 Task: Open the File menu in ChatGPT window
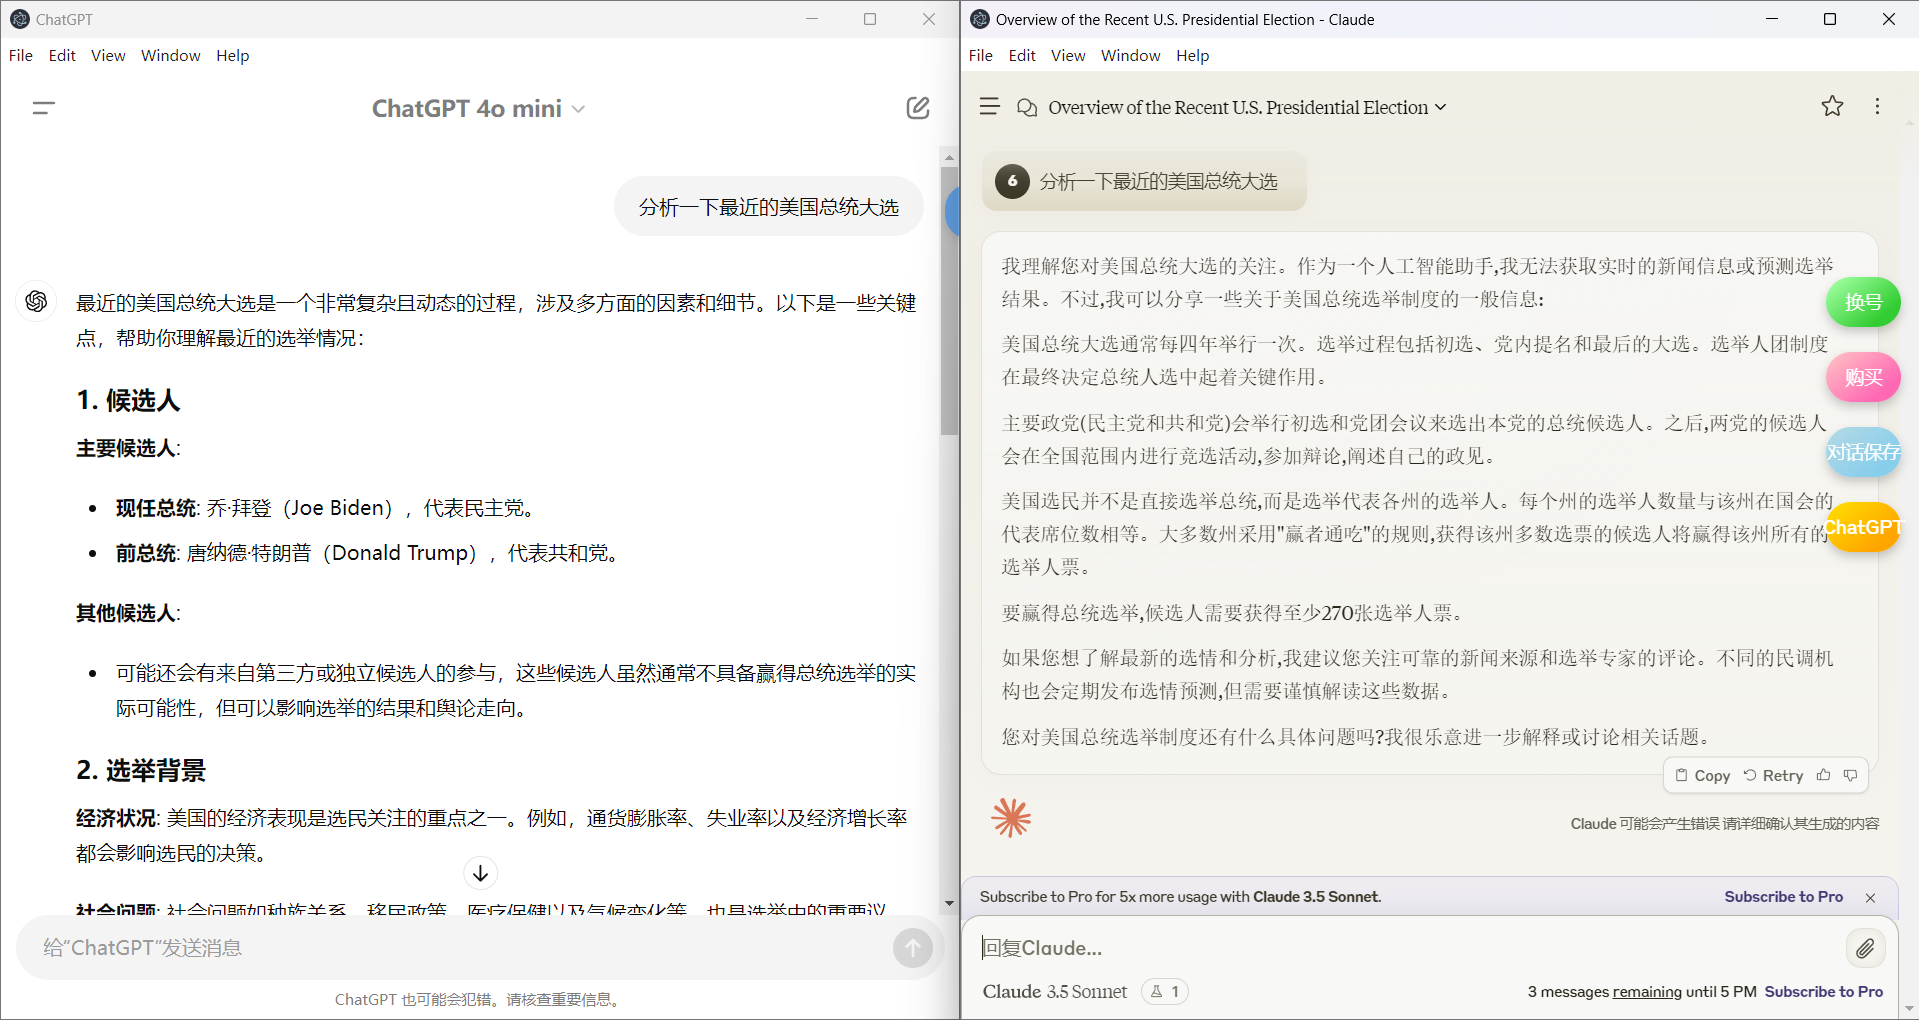click(x=21, y=55)
